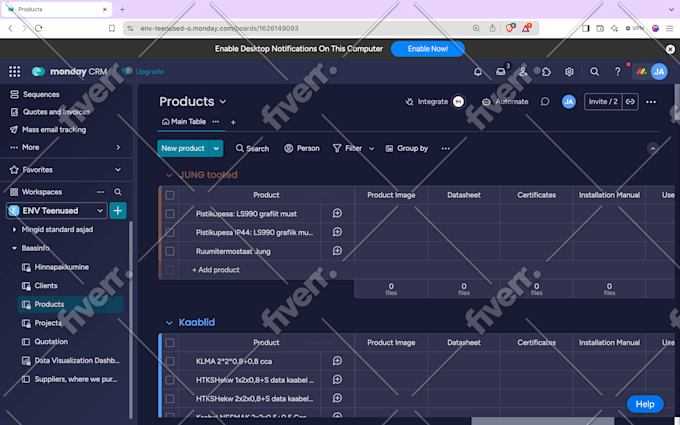The width and height of the screenshot is (680, 425).
Task: Open conversation for HTKSHekw 2x2x0,8+S row
Action: [x=337, y=398]
